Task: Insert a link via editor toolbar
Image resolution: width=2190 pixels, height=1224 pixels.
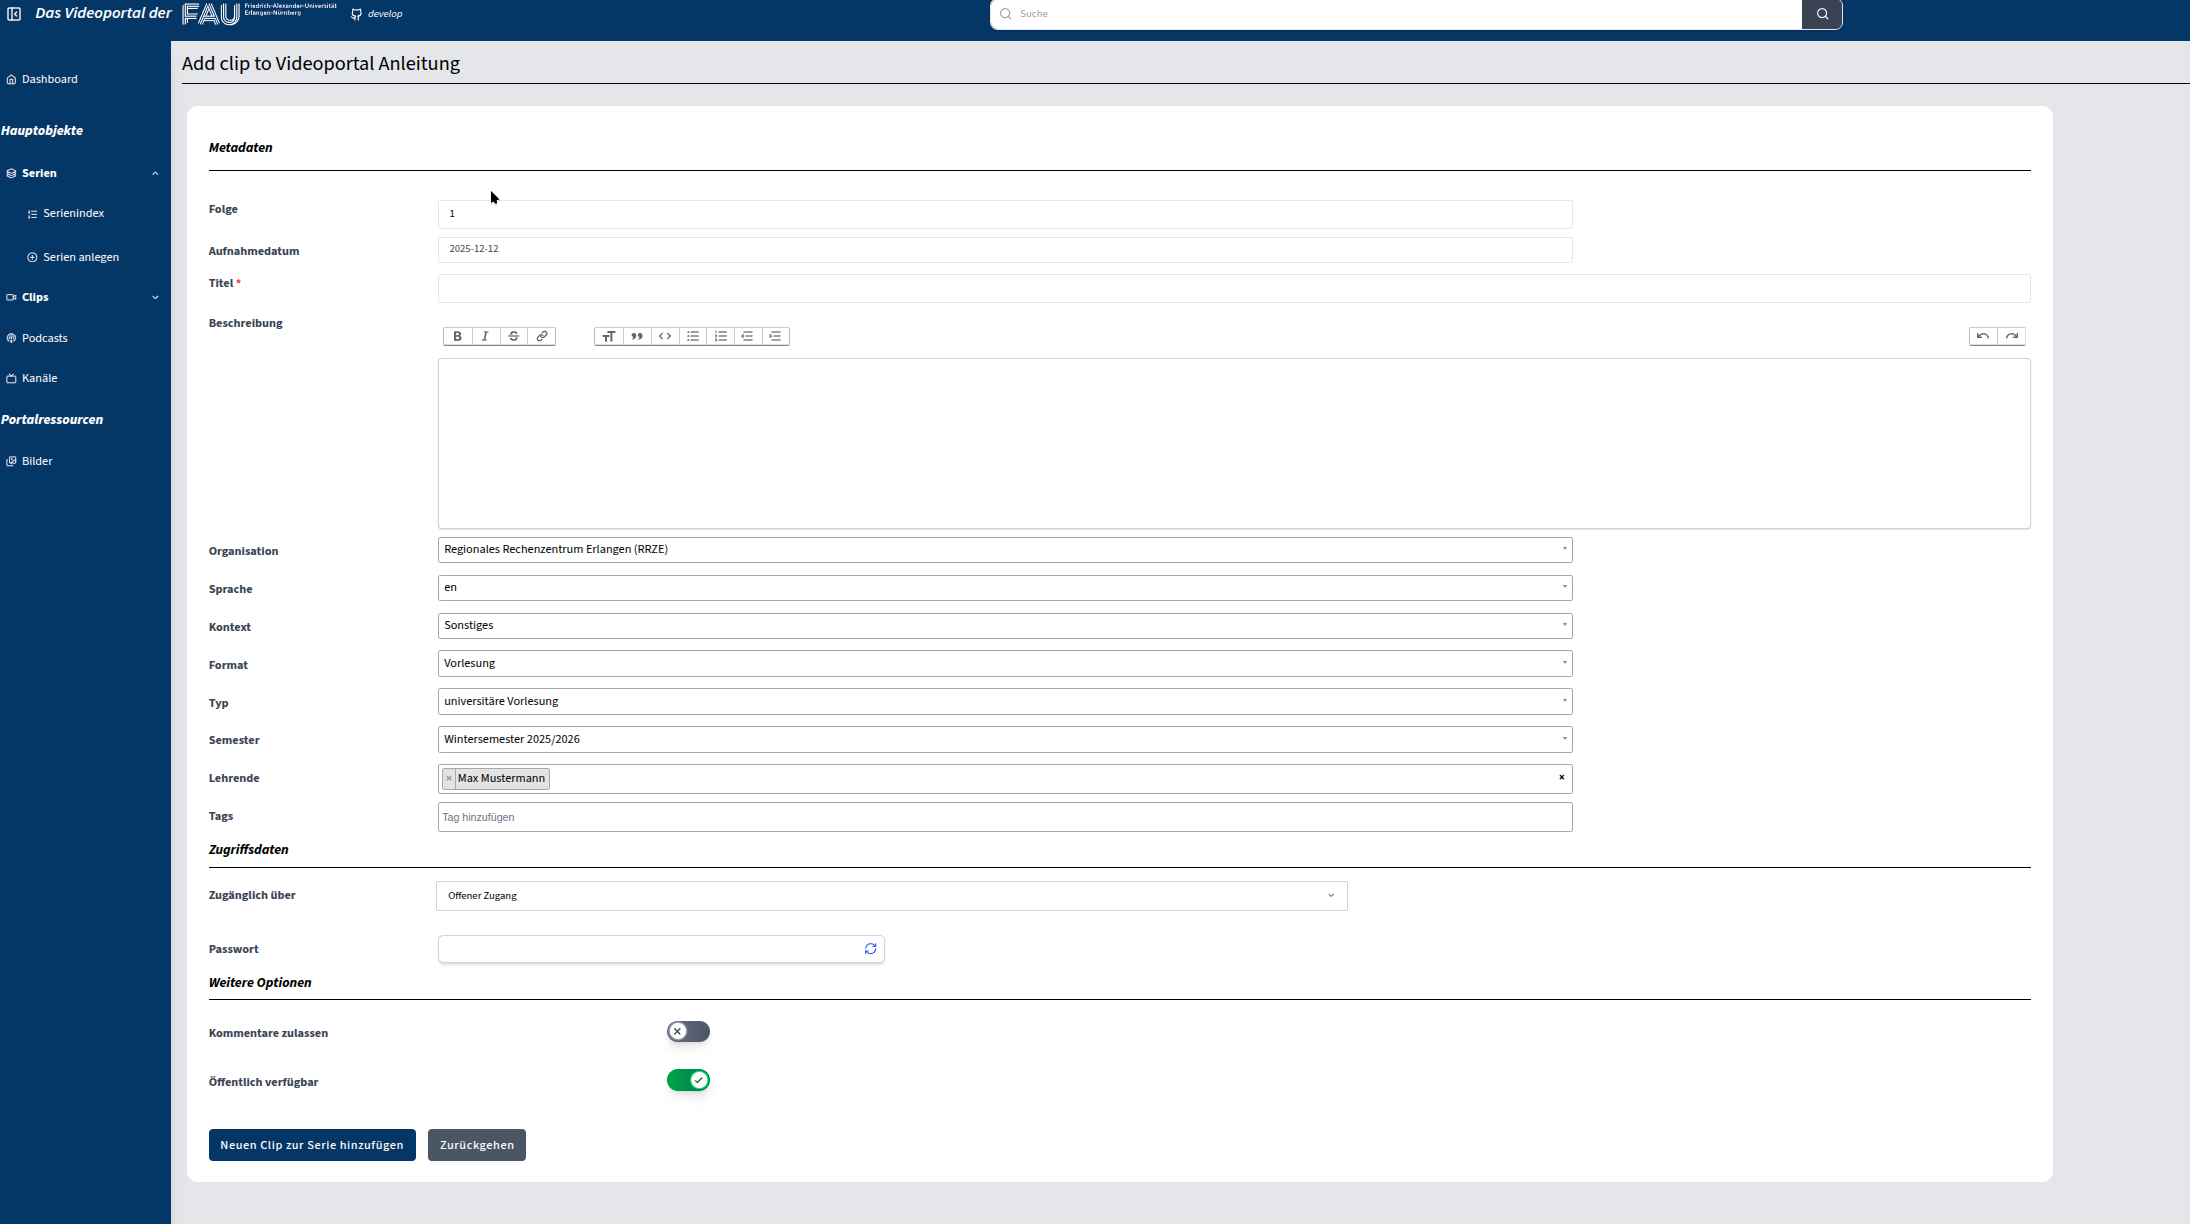Action: tap(541, 336)
